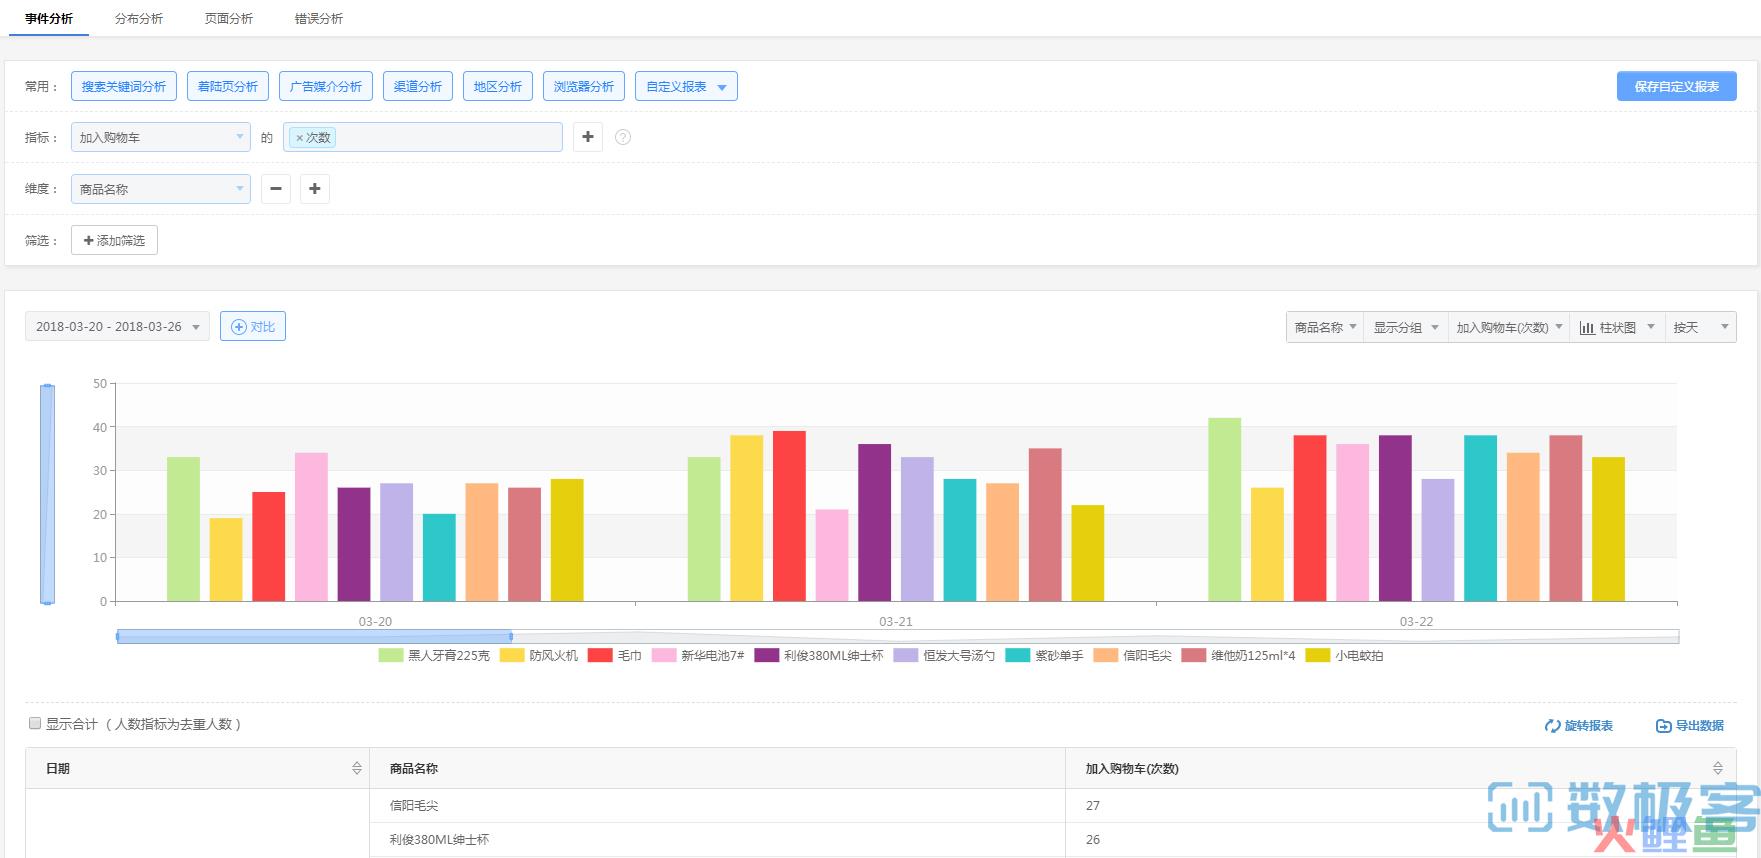The image size is (1761, 858).
Task: Open the 显示分组 dropdown
Action: pyautogui.click(x=1406, y=327)
